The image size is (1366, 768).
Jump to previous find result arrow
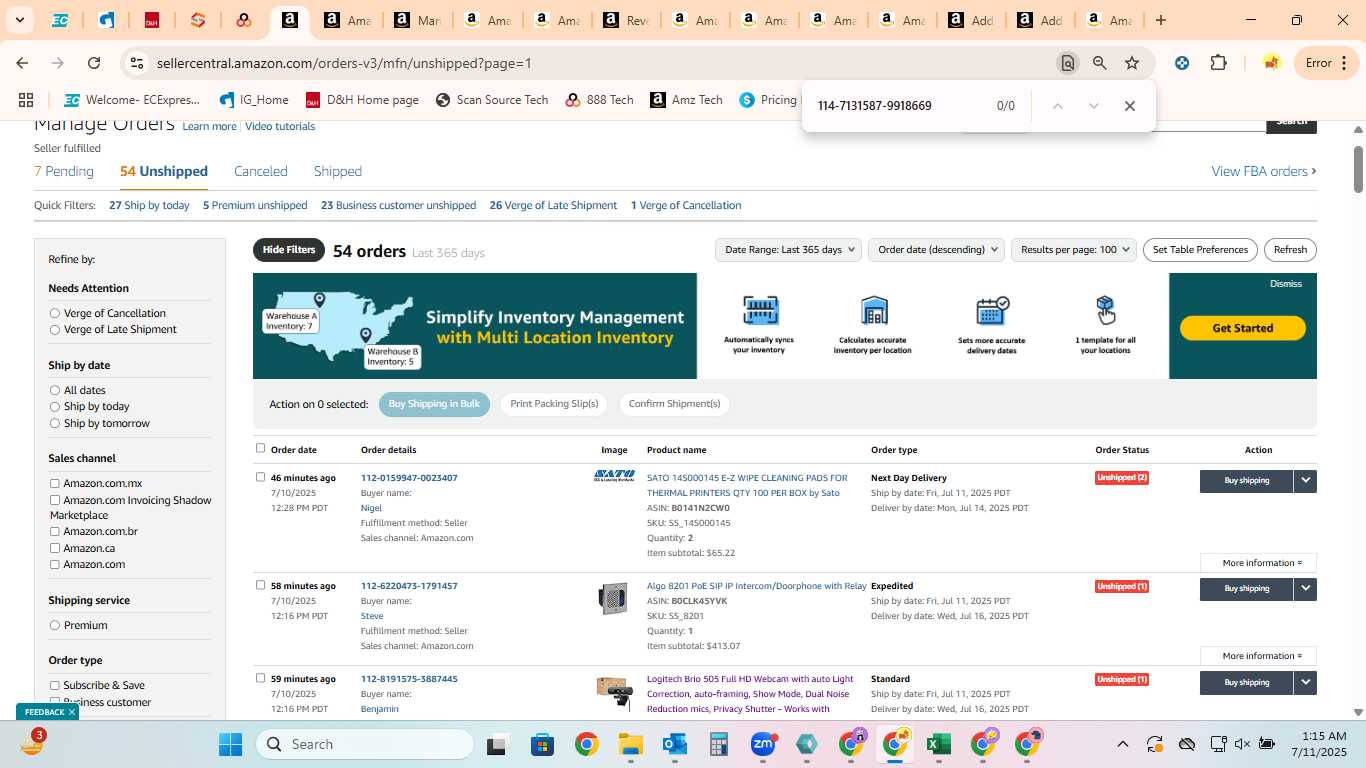(x=1058, y=106)
